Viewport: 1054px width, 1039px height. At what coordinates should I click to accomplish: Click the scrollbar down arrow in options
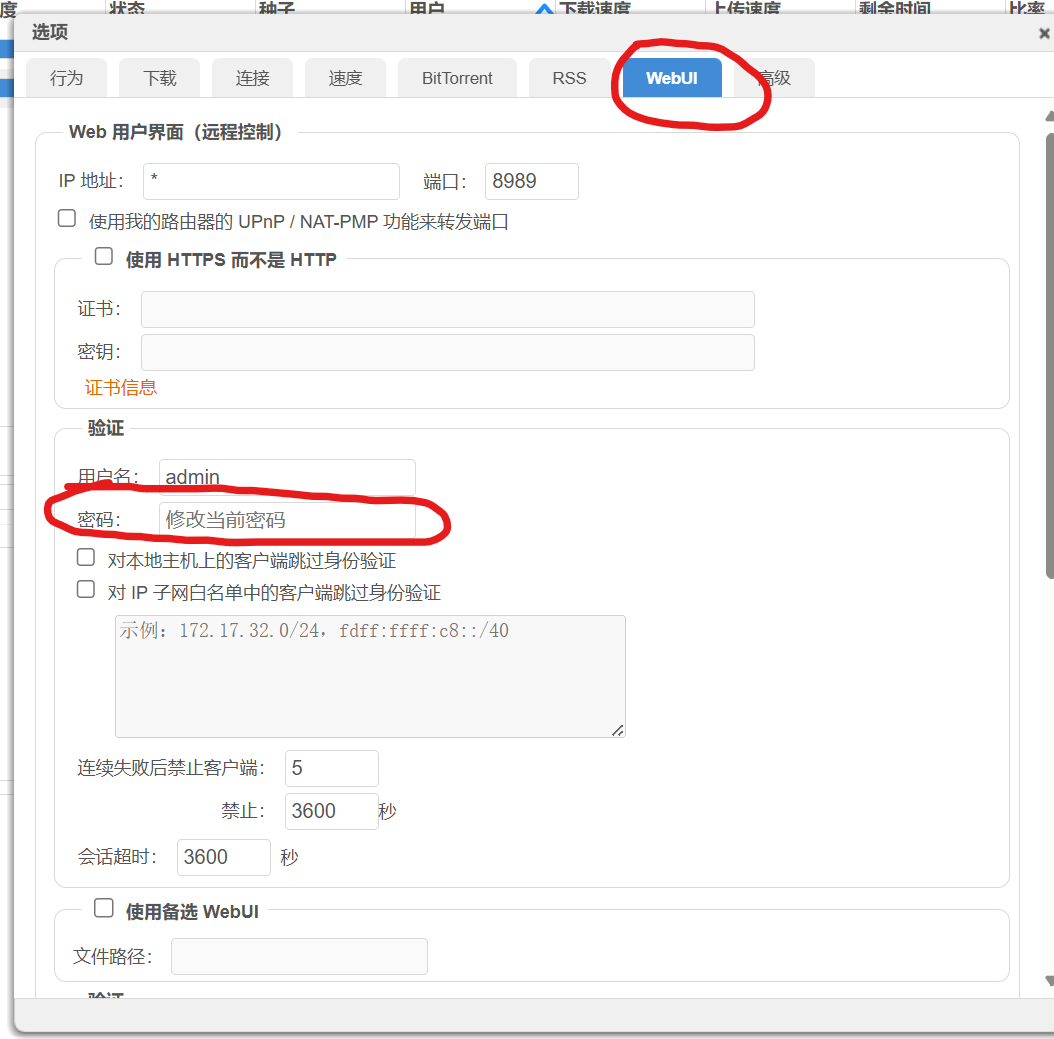[1048, 981]
